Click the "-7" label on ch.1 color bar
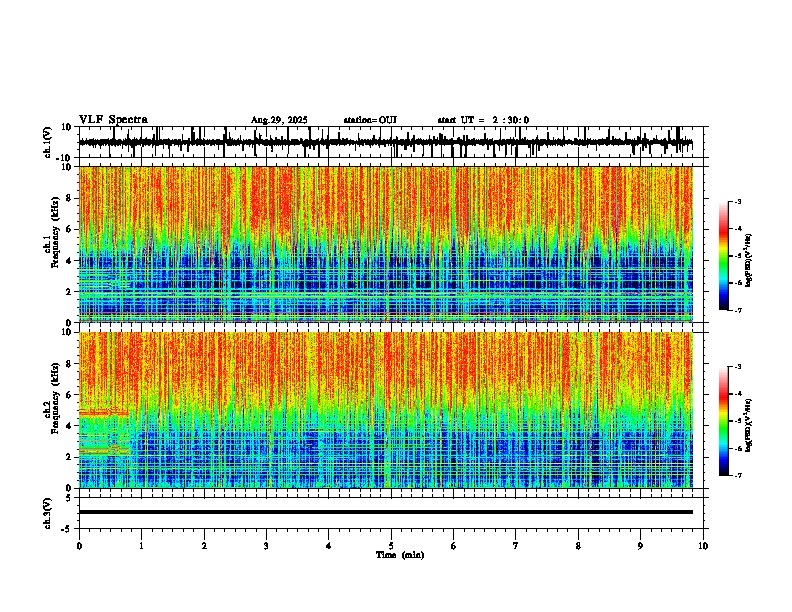 click(737, 310)
